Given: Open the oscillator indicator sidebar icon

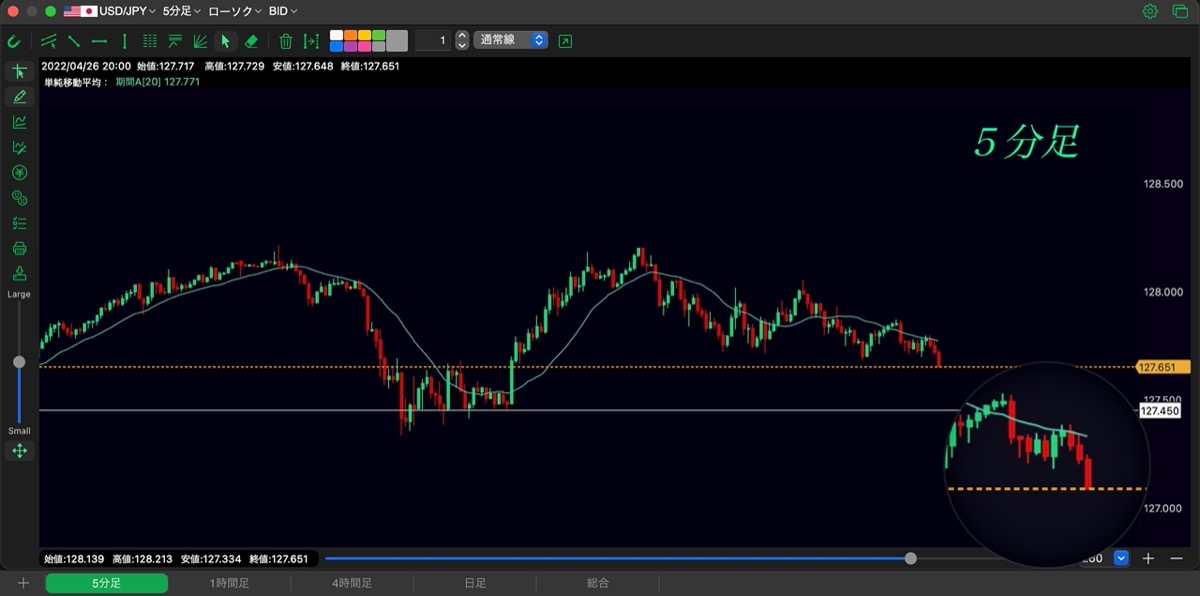Looking at the screenshot, I should [19, 147].
